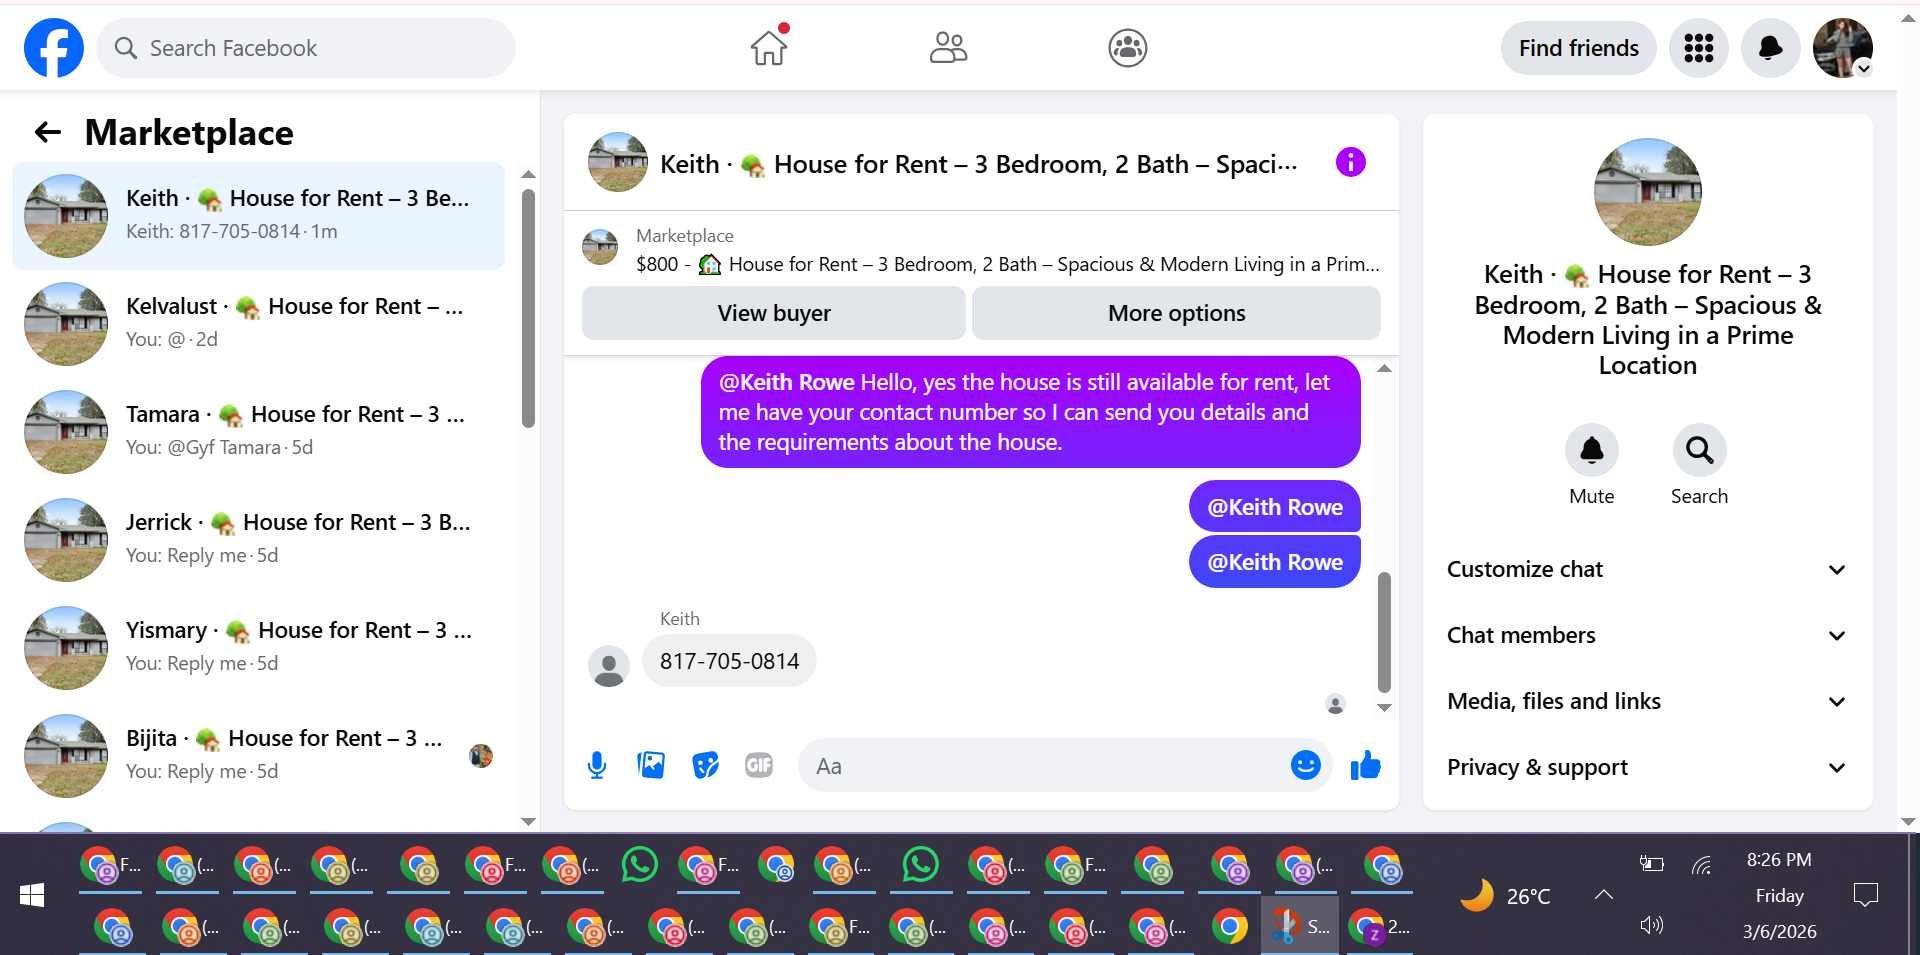Expand Privacy & support section
The image size is (1920, 955).
tap(1647, 767)
